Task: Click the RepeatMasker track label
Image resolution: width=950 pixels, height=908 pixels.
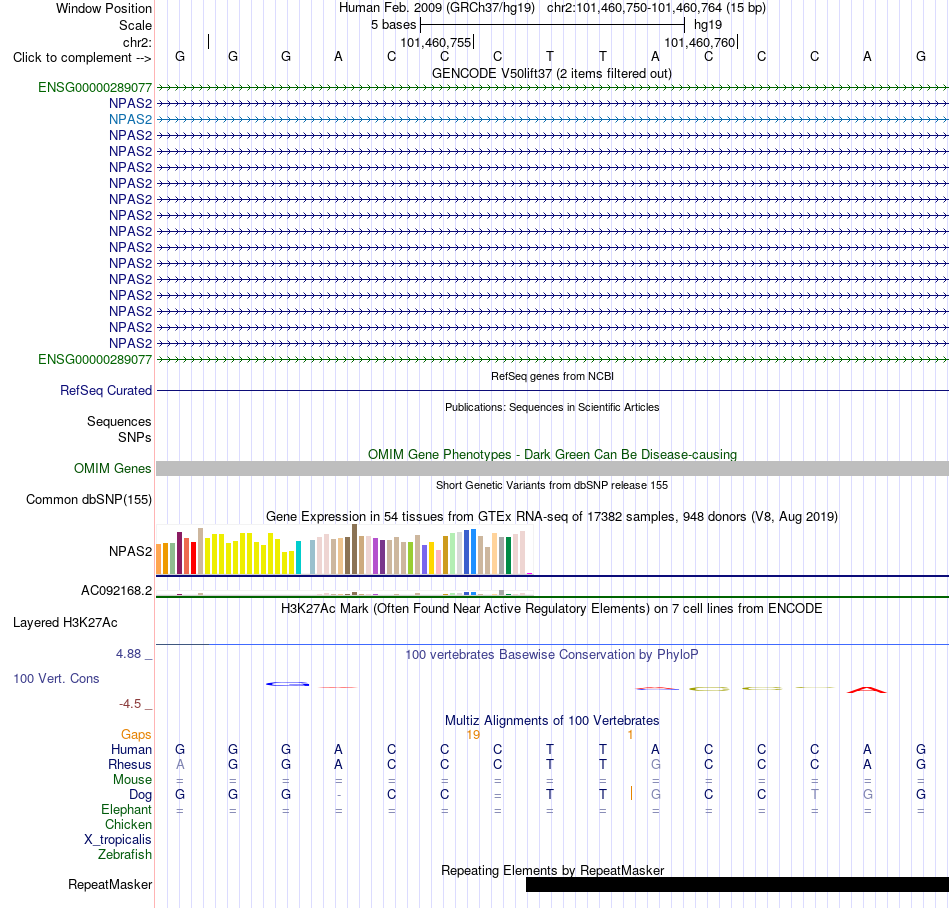Action: pyautogui.click(x=110, y=885)
